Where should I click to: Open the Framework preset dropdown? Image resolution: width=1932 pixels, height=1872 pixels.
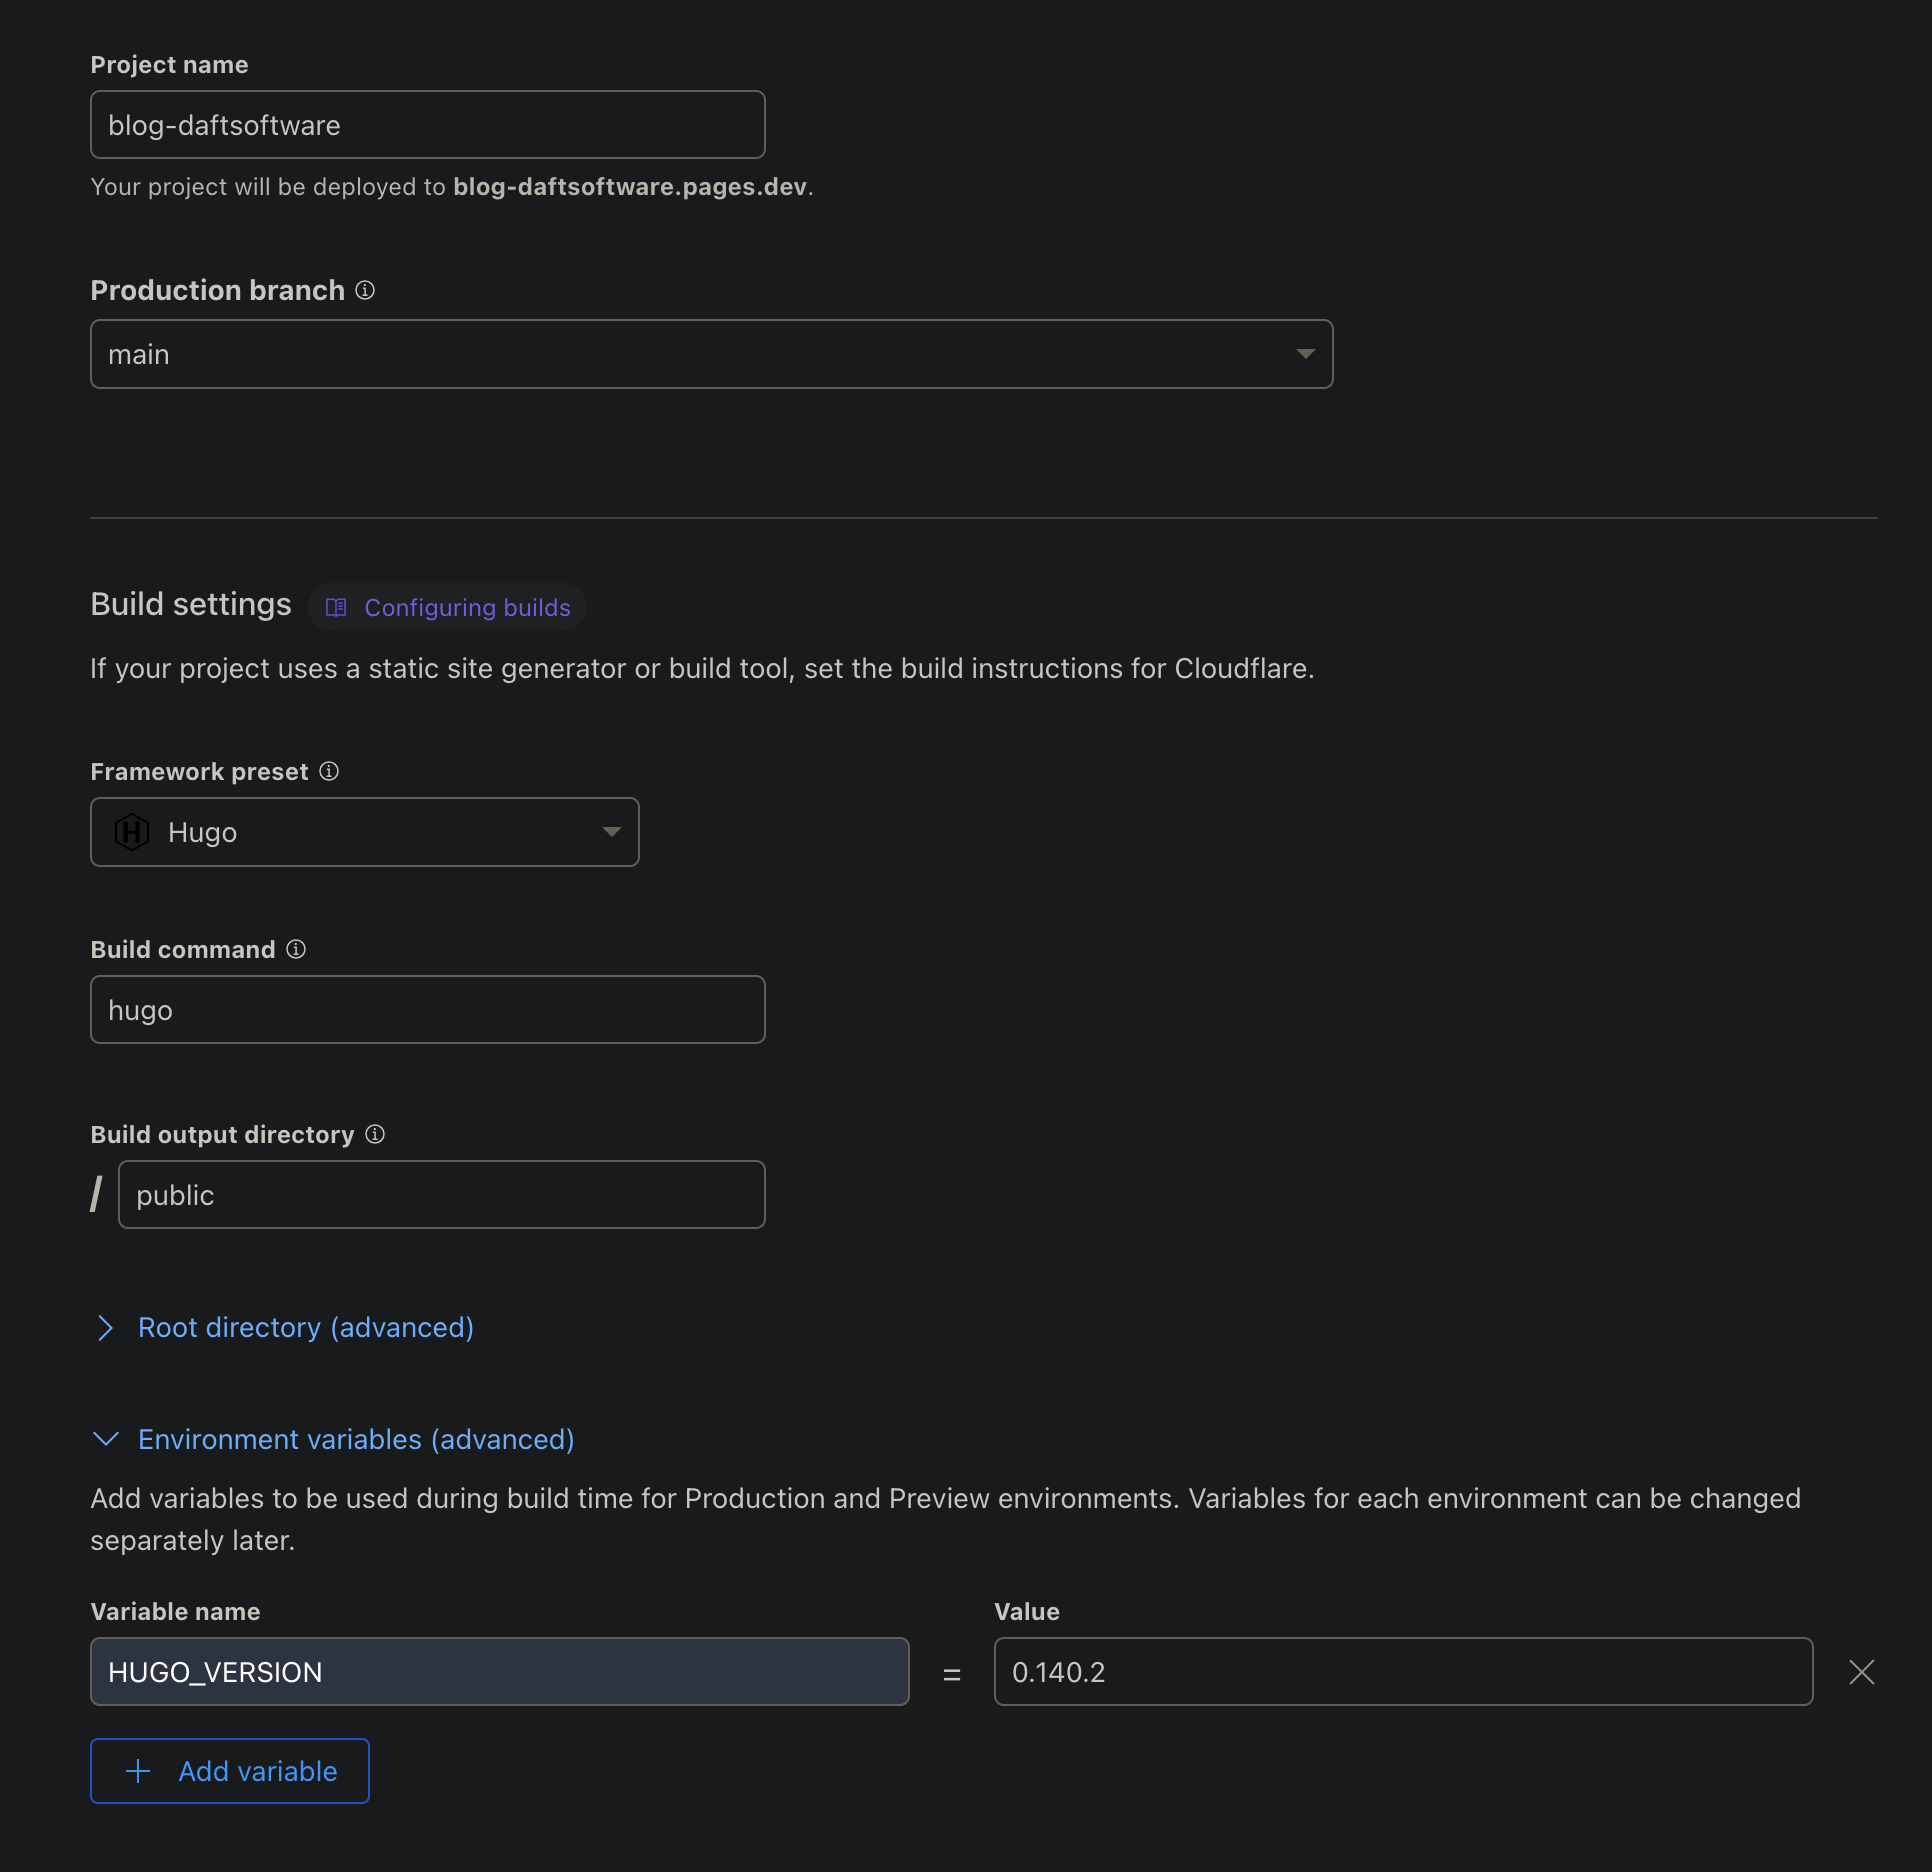[364, 831]
